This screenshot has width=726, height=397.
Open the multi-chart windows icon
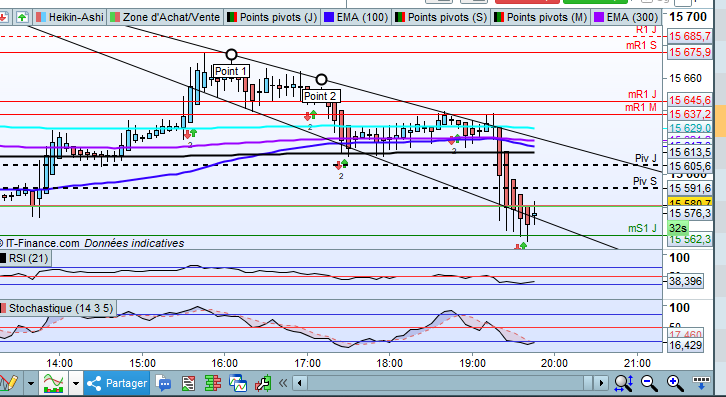[238, 383]
